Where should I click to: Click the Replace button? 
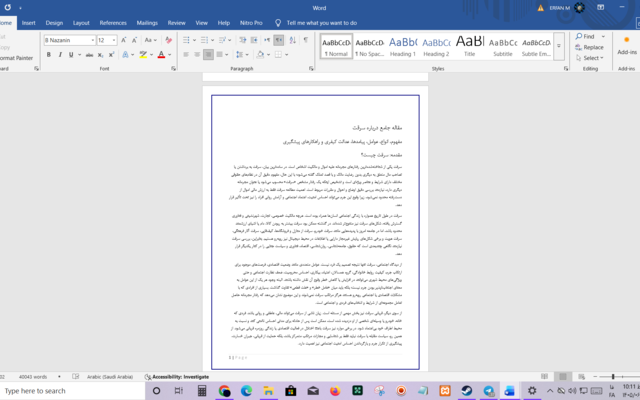point(589,47)
